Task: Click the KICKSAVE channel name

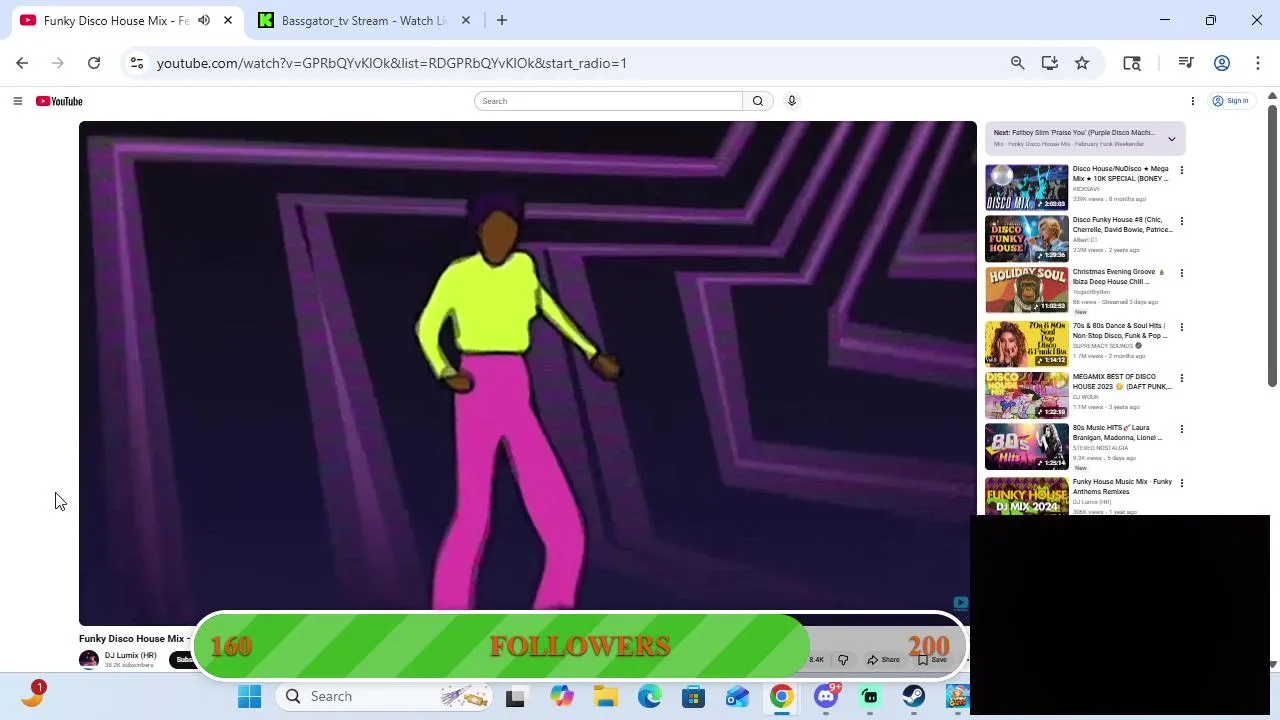Action: (x=1086, y=189)
